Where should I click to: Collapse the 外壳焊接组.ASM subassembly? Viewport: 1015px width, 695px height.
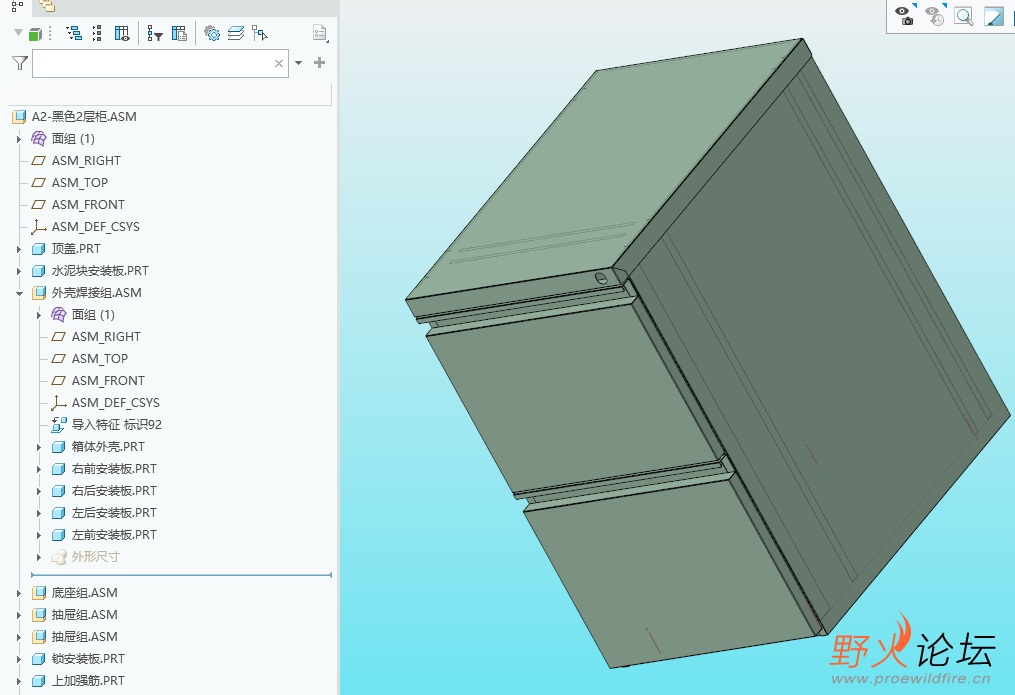coord(19,293)
